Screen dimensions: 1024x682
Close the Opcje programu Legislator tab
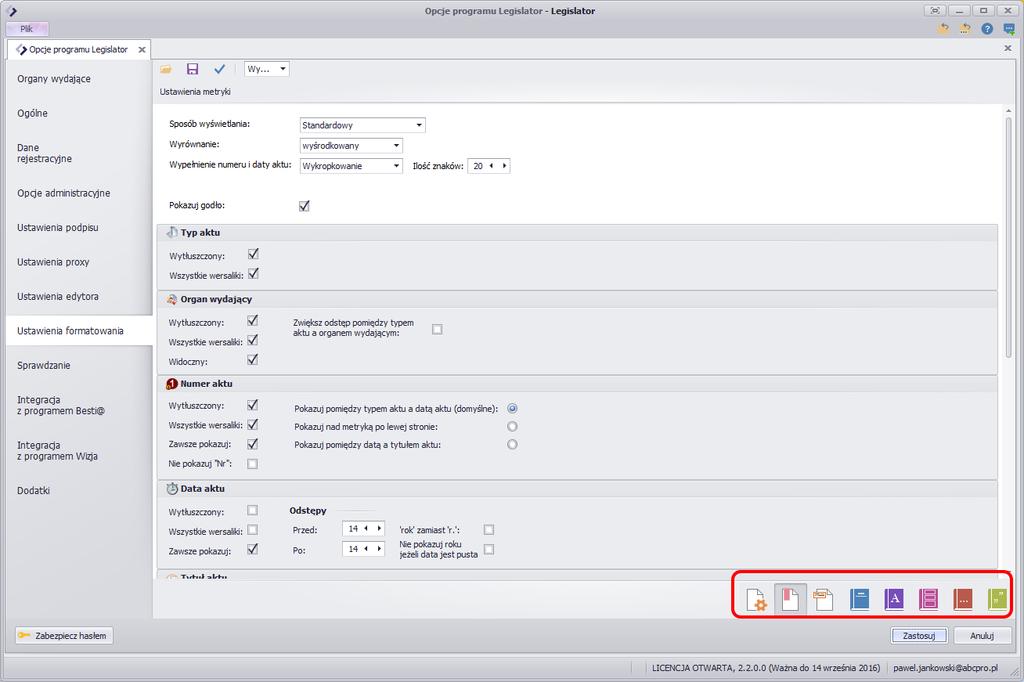142,50
